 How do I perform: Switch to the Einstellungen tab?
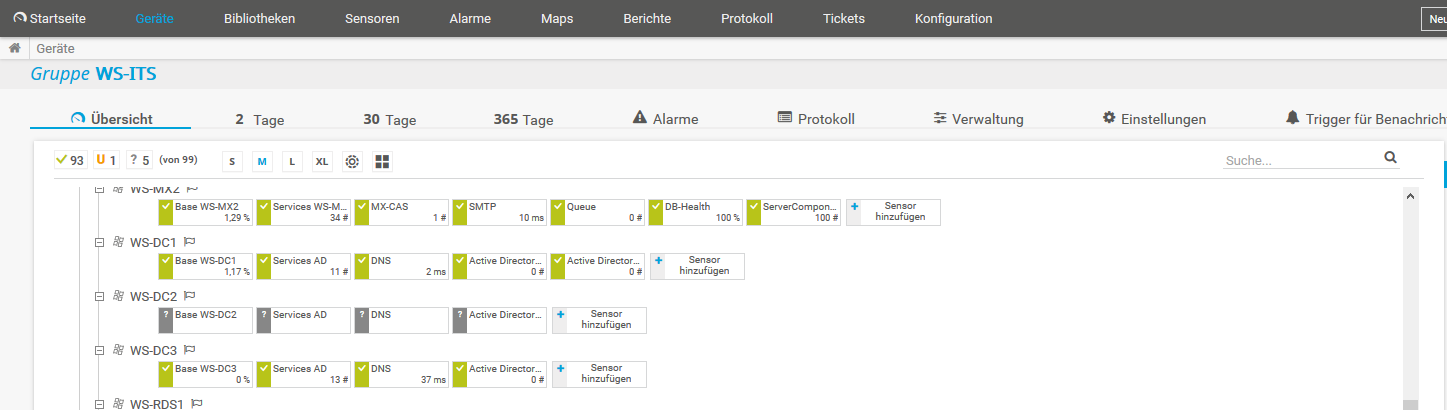coord(1154,118)
